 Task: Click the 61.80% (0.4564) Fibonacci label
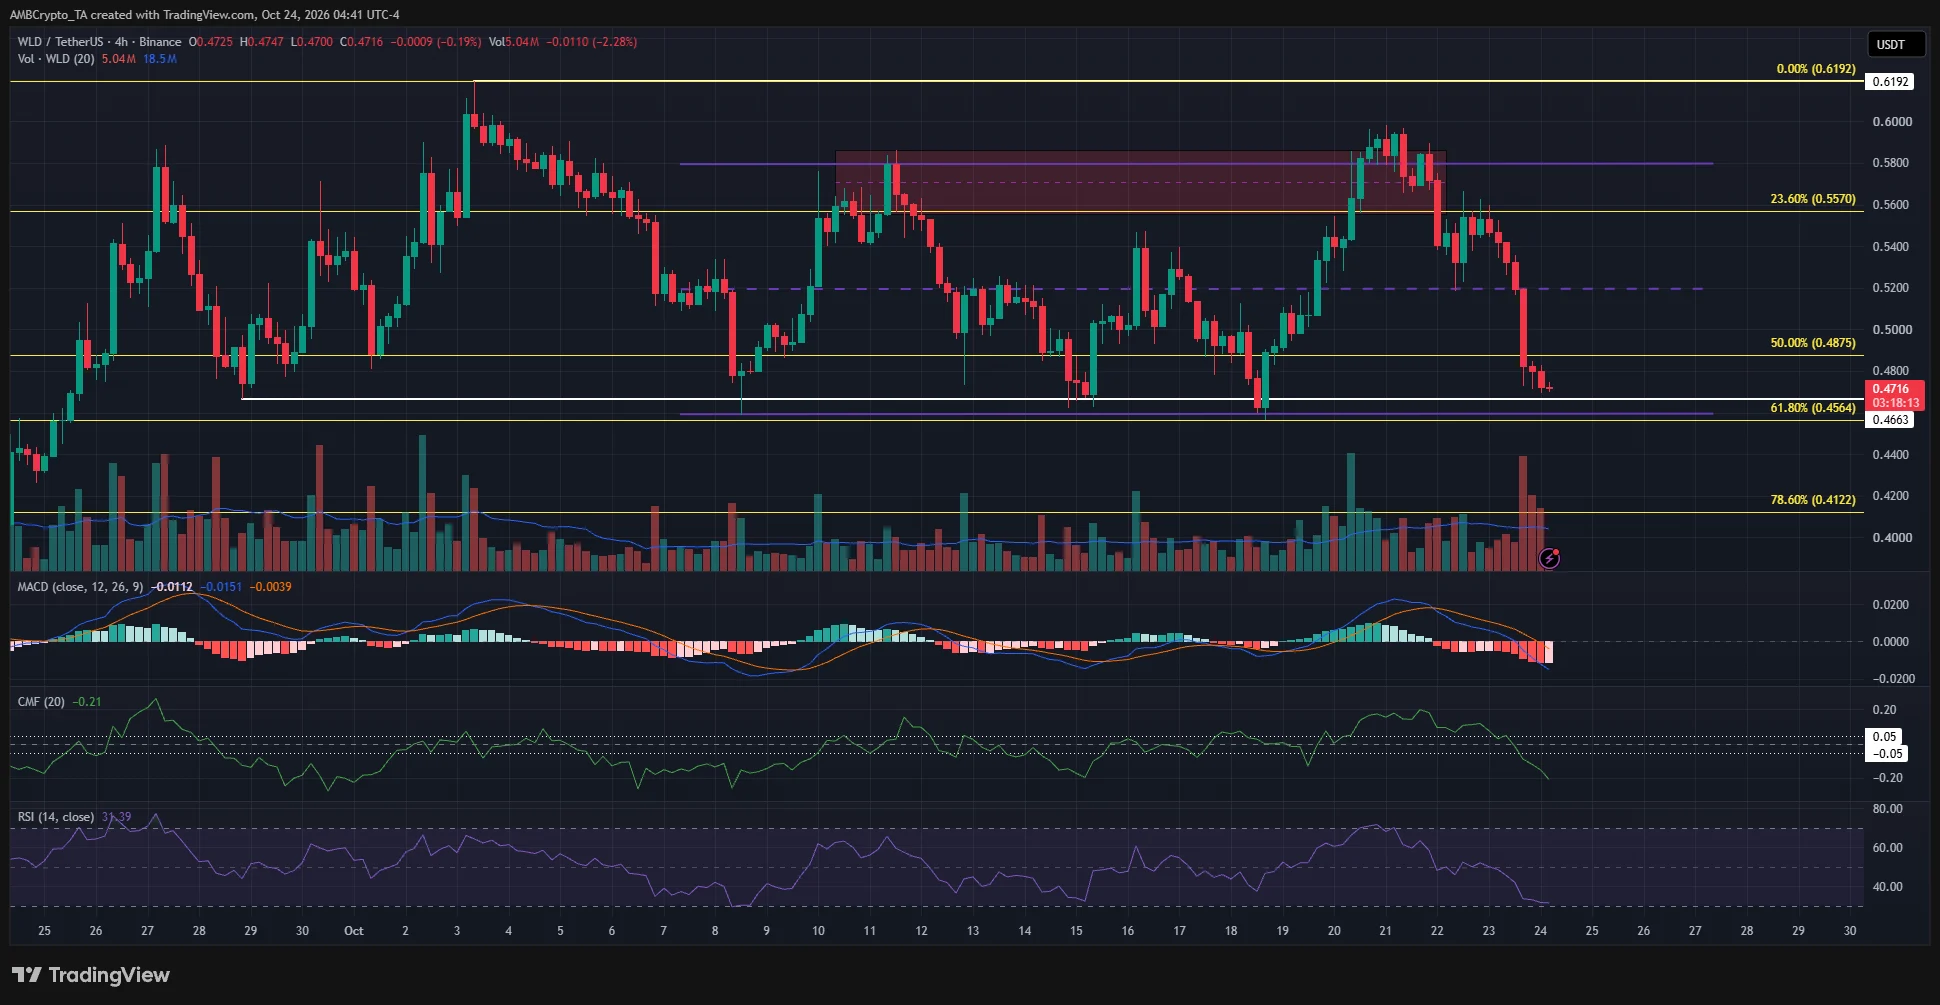coord(1813,408)
